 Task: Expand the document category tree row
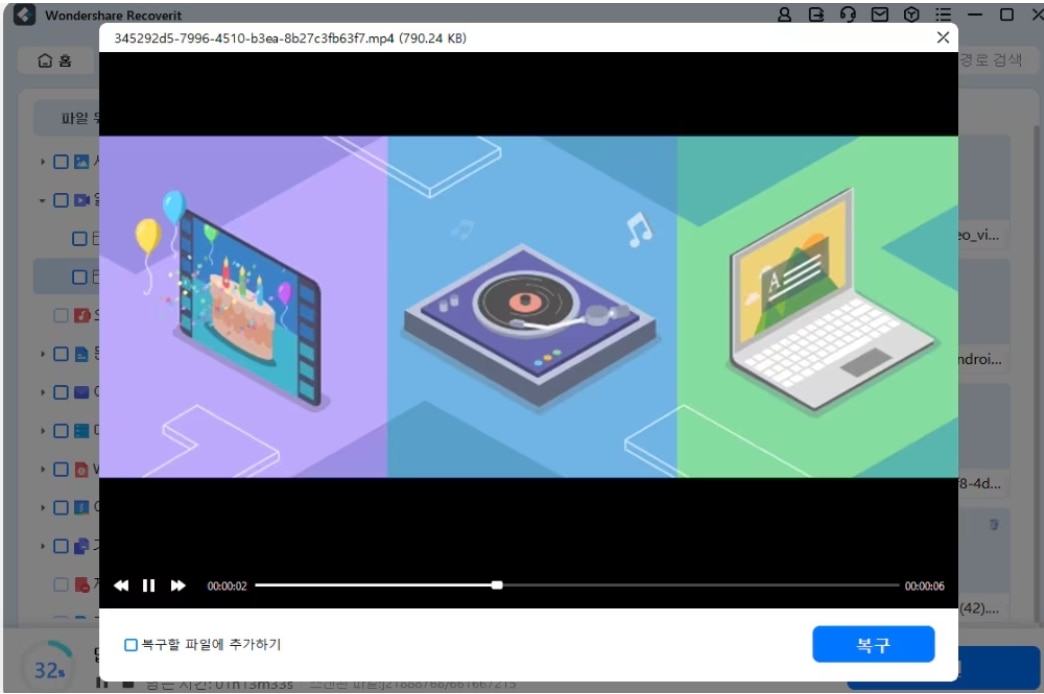(x=43, y=354)
